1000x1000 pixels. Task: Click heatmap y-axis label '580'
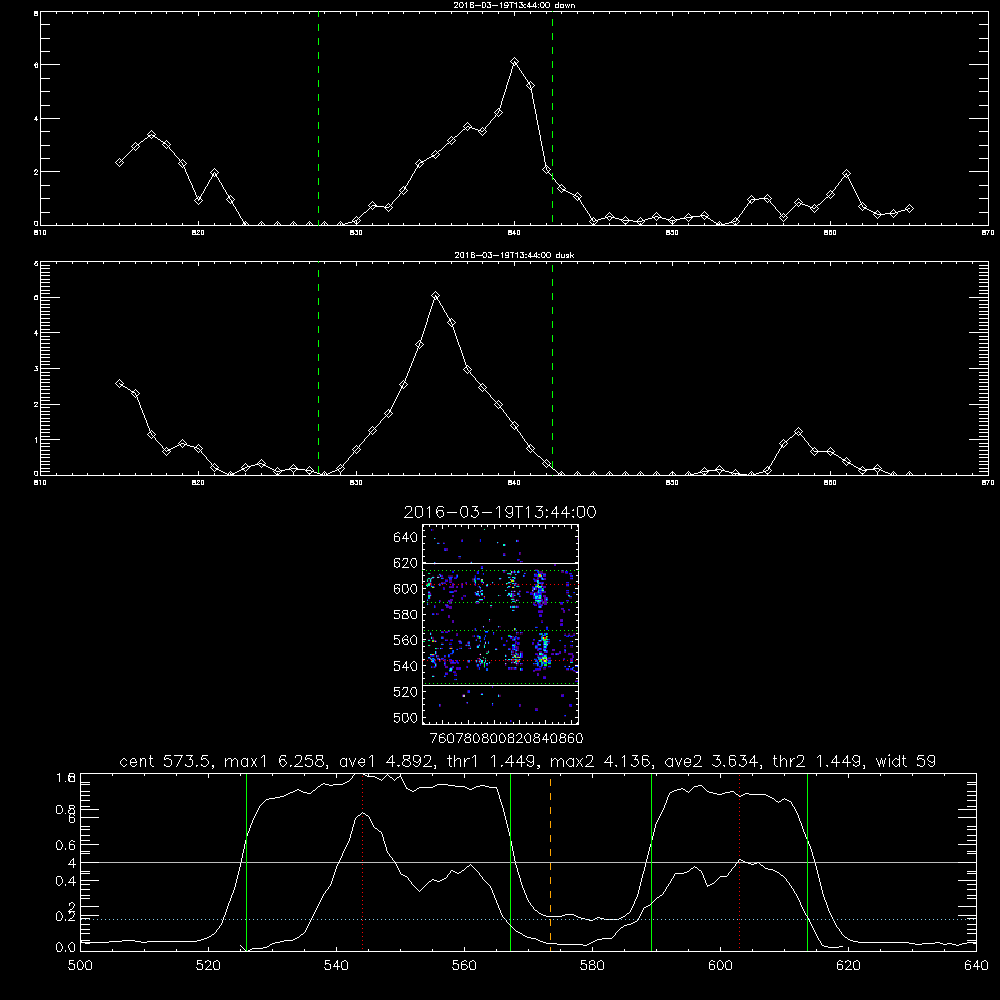click(406, 615)
